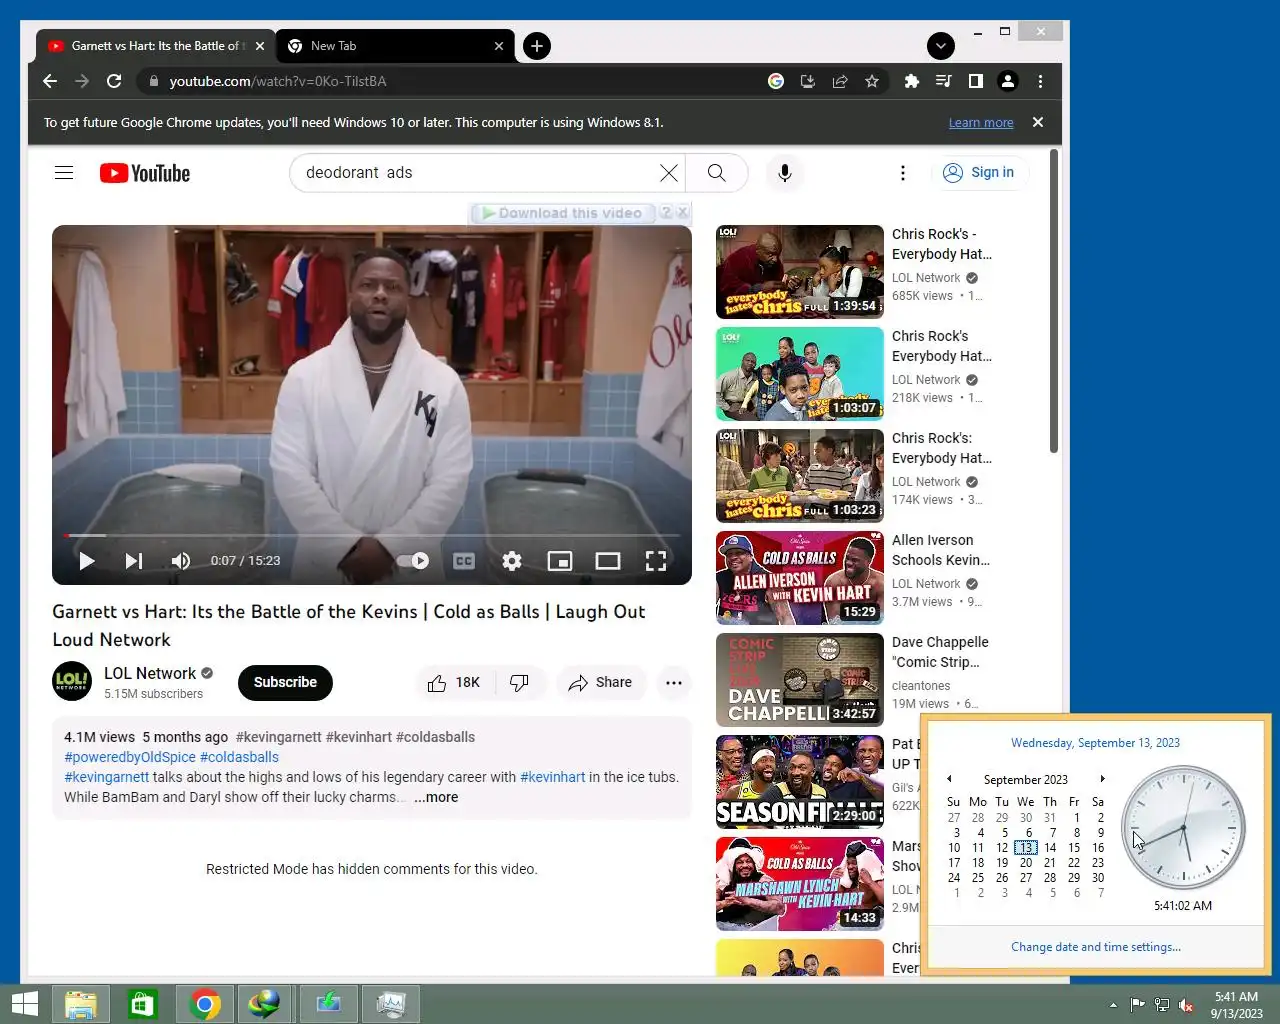Image resolution: width=1280 pixels, height=1024 pixels.
Task: Click the Download this video button
Action: [562, 213]
